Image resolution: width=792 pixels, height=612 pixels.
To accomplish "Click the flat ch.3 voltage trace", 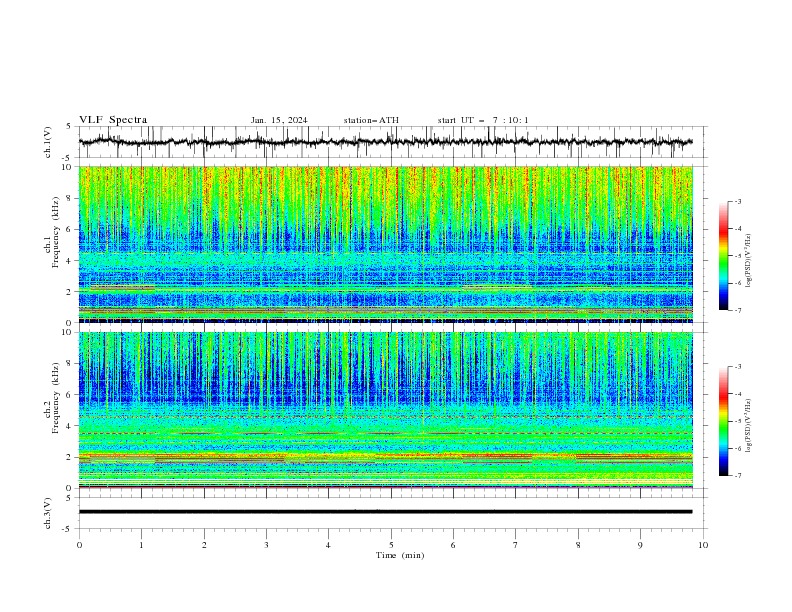I will pos(385,512).
